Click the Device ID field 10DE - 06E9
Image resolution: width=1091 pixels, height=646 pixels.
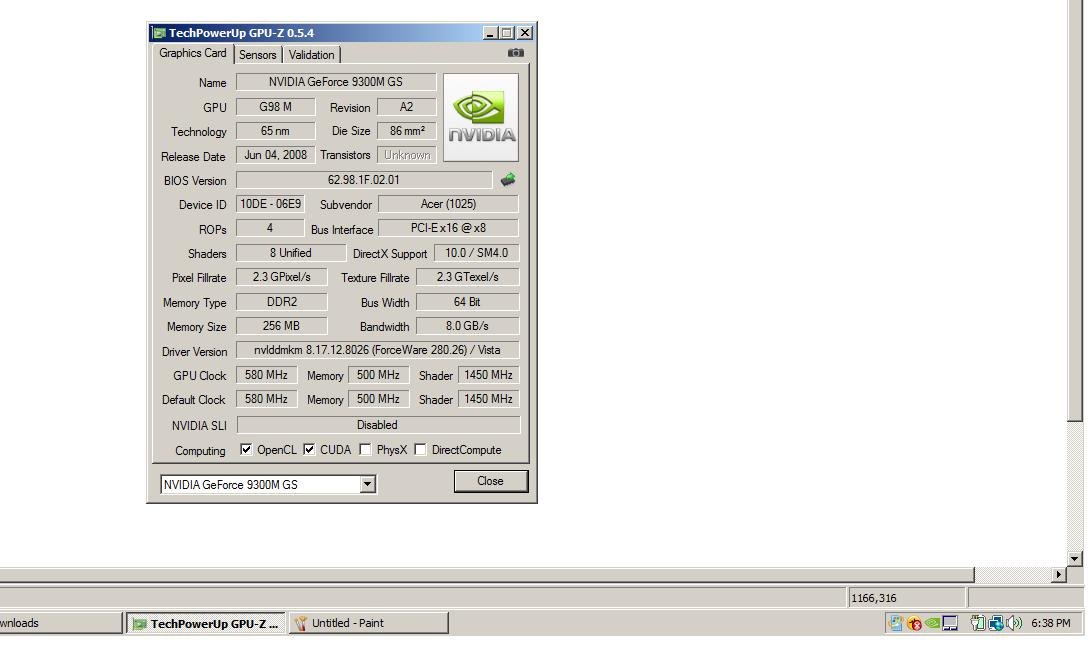[271, 204]
